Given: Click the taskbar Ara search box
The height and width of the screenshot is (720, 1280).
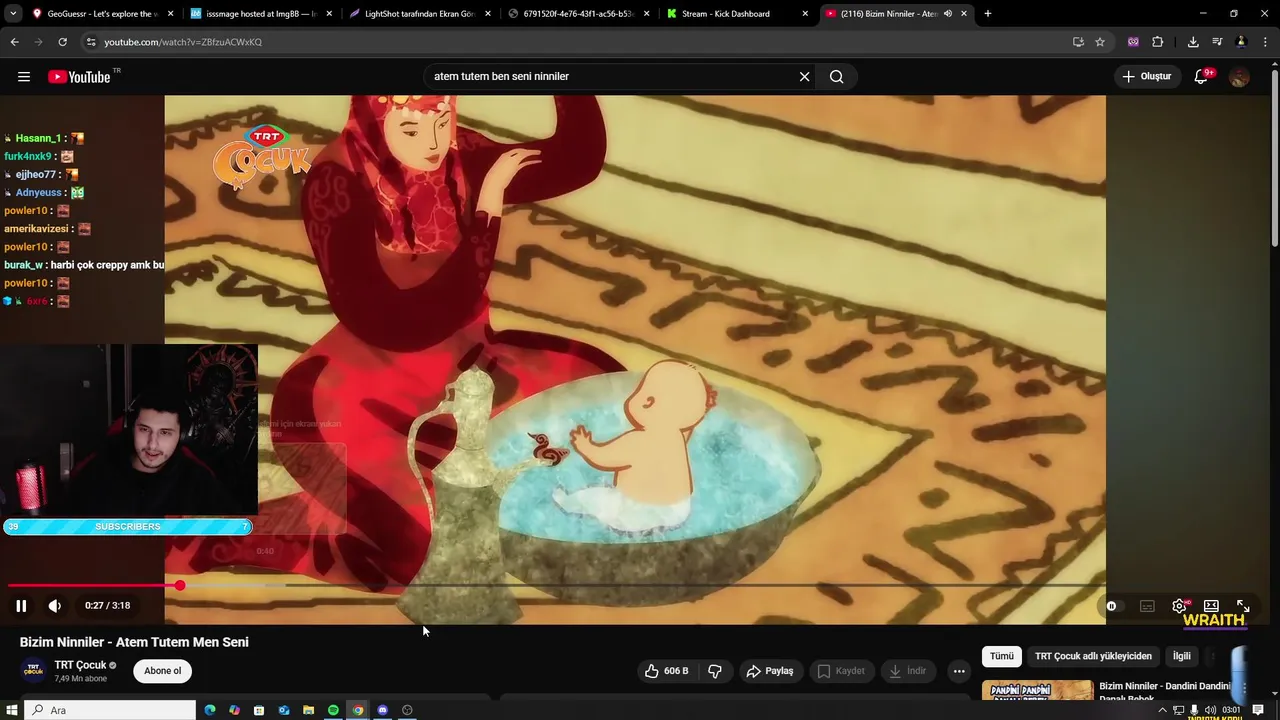Looking at the screenshot, I should click(x=110, y=710).
